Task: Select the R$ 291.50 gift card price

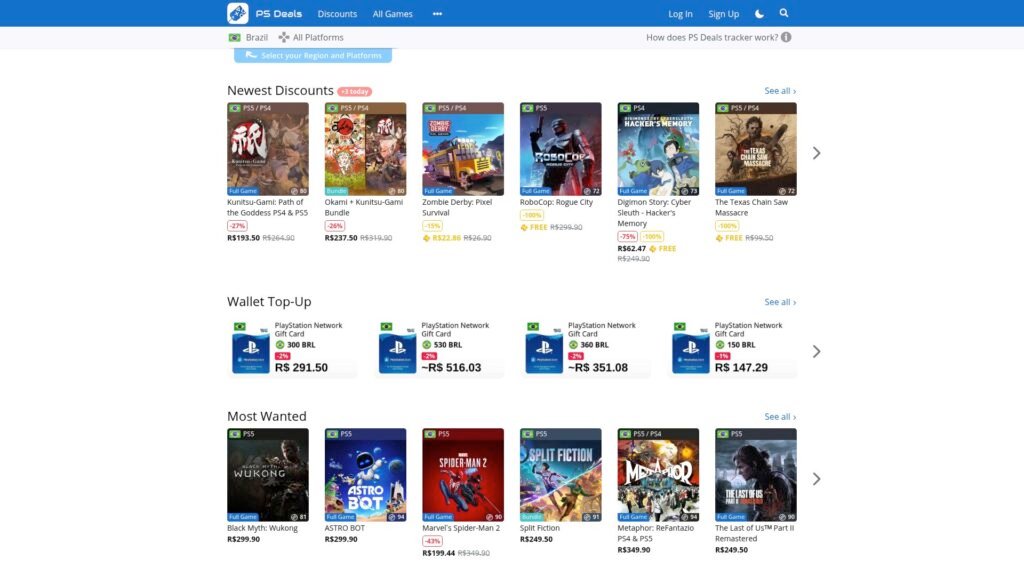Action: coord(301,368)
